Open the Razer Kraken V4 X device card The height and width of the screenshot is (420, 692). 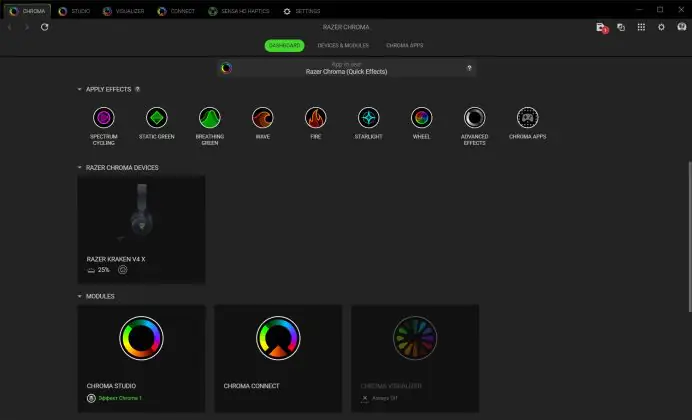coord(141,229)
